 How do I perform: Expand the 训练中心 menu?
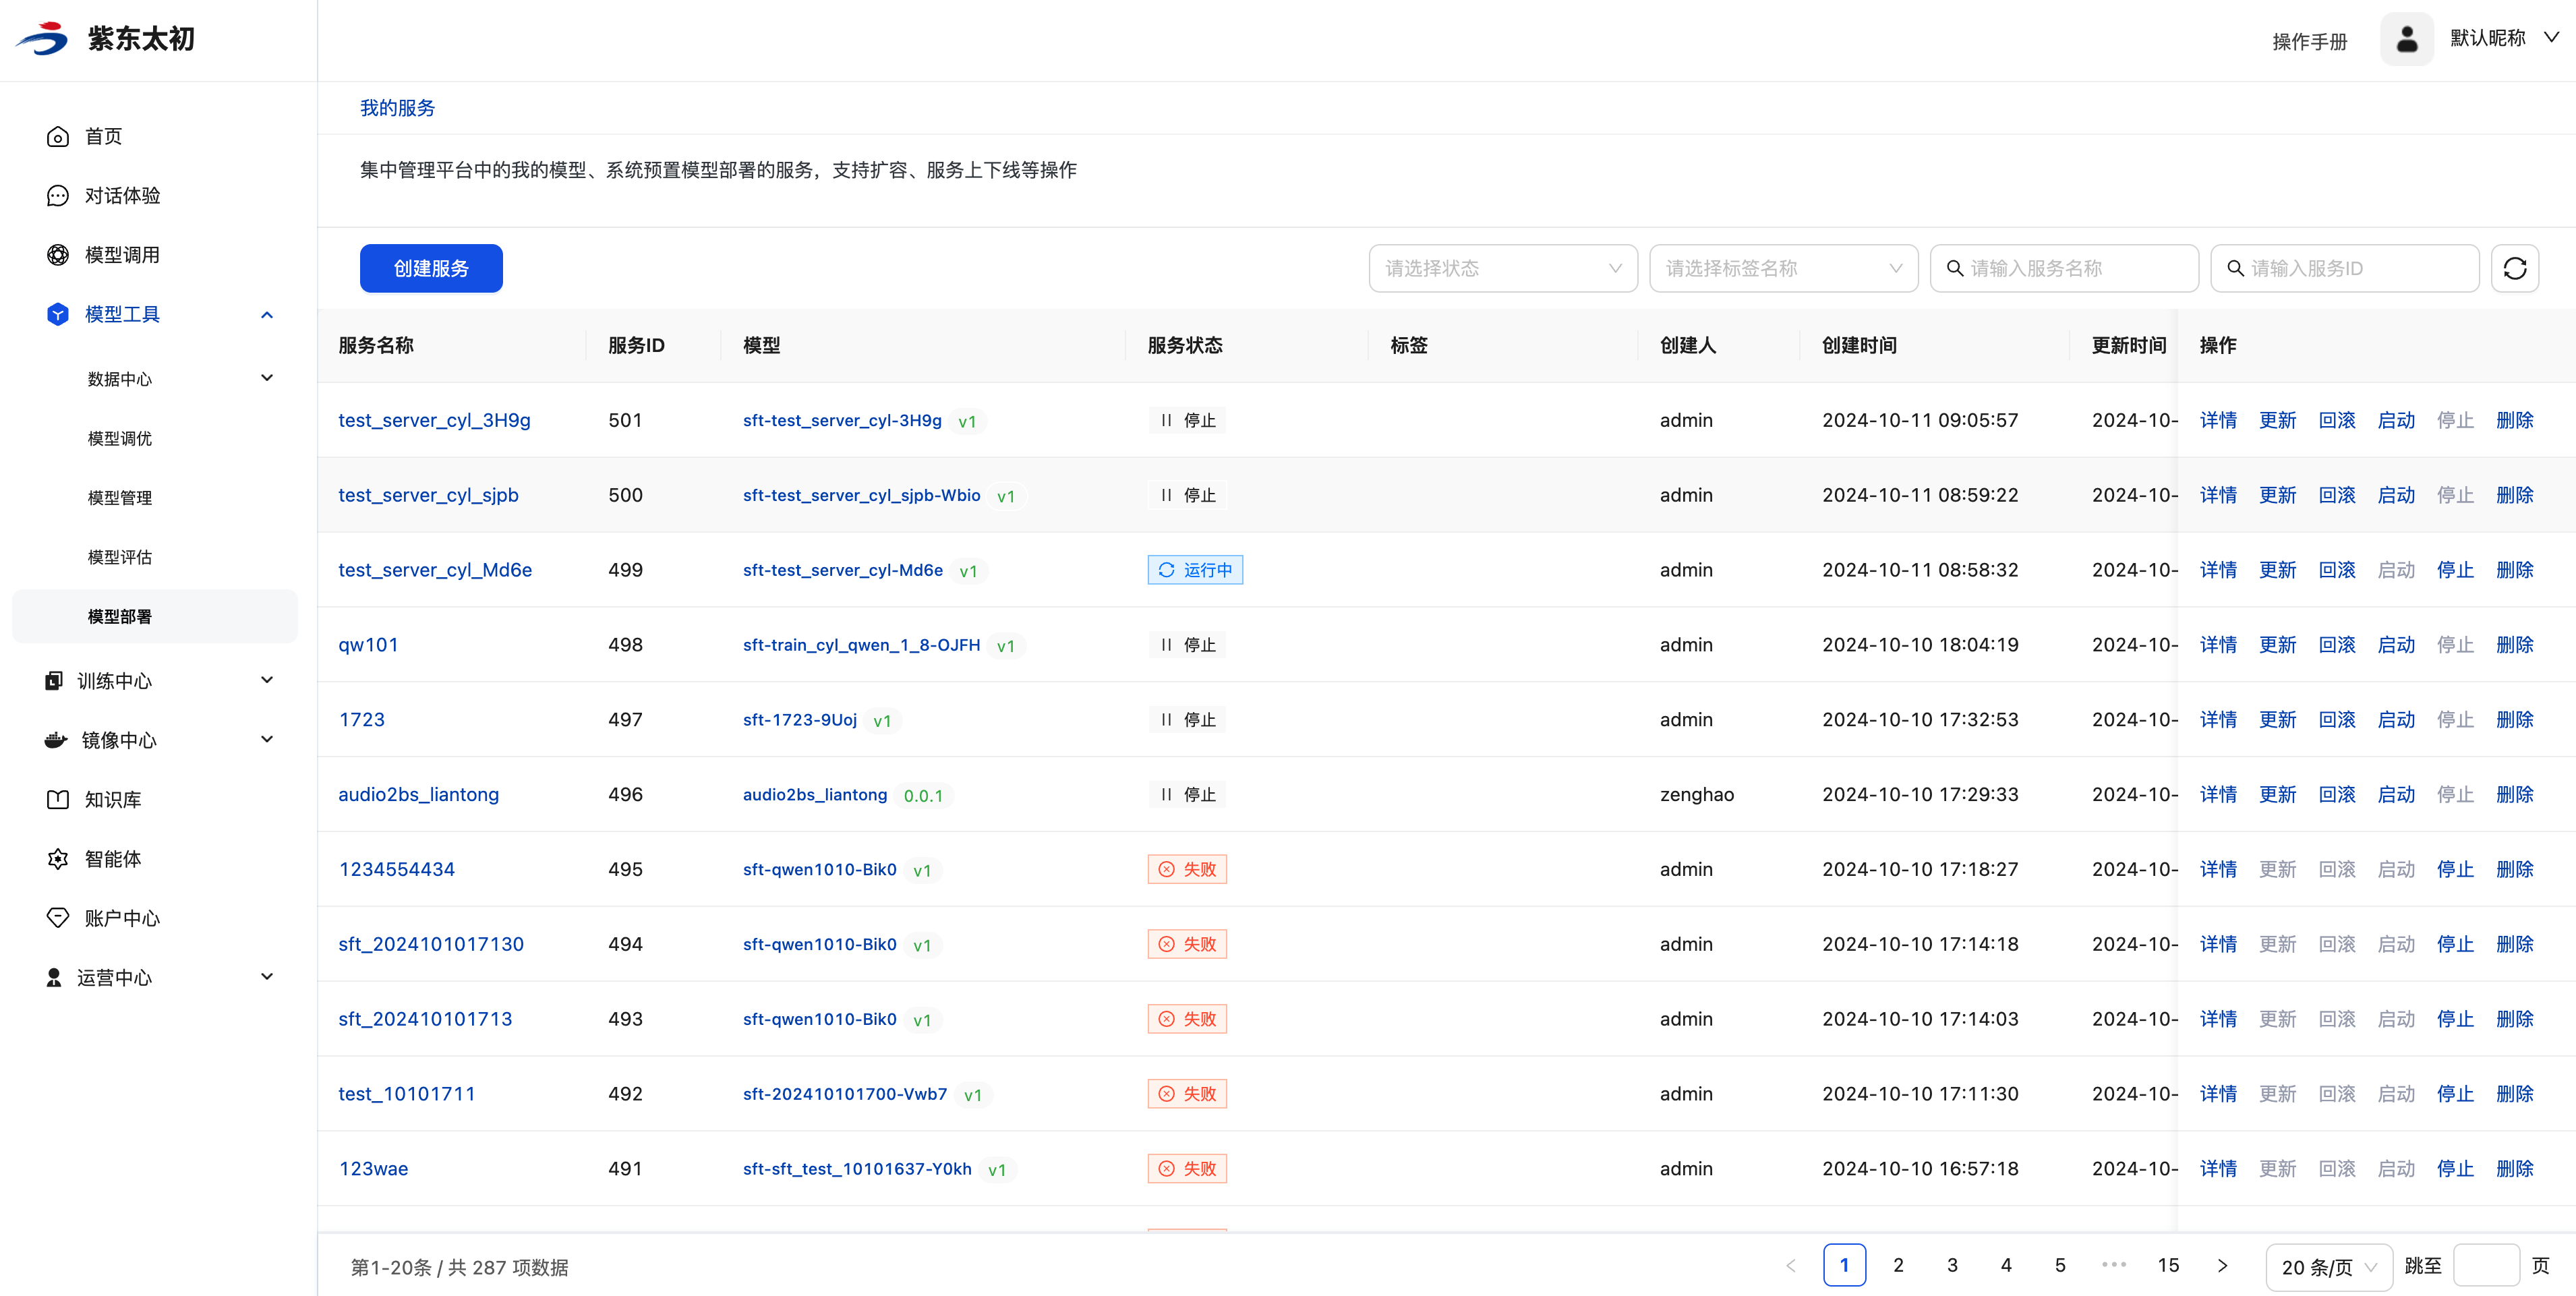pos(267,680)
